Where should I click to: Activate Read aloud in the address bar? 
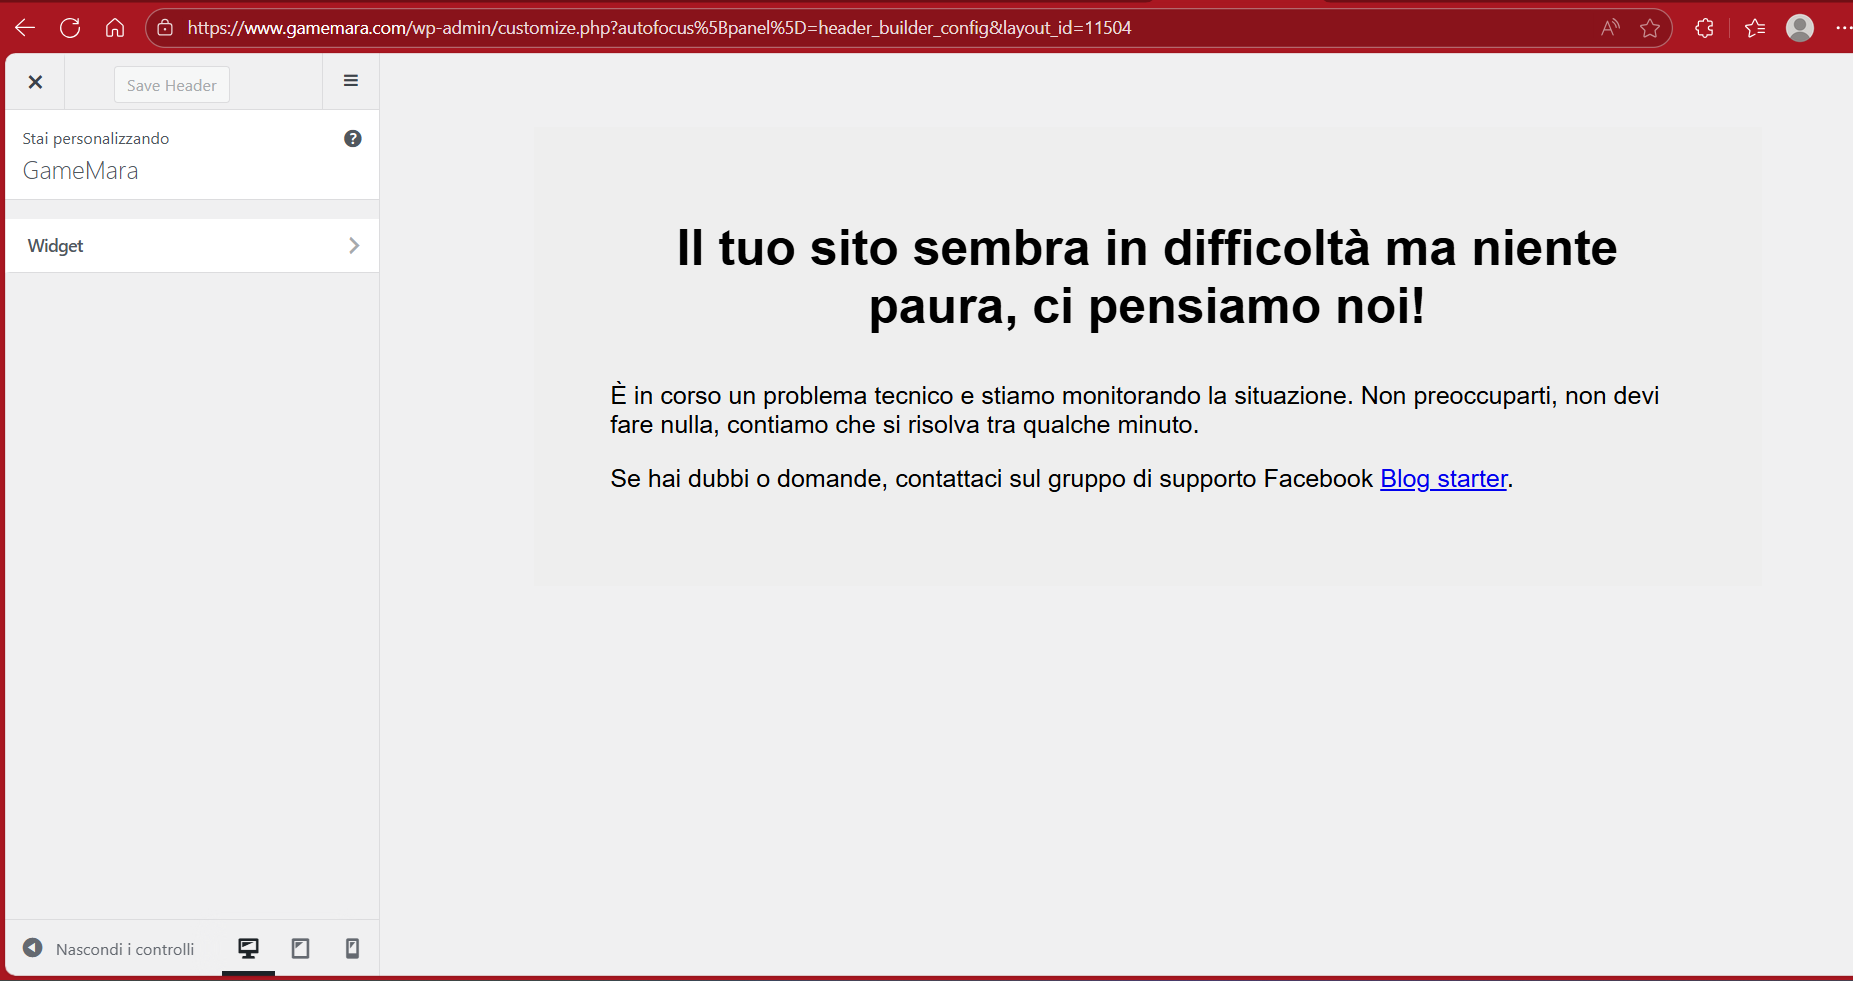click(x=1610, y=28)
